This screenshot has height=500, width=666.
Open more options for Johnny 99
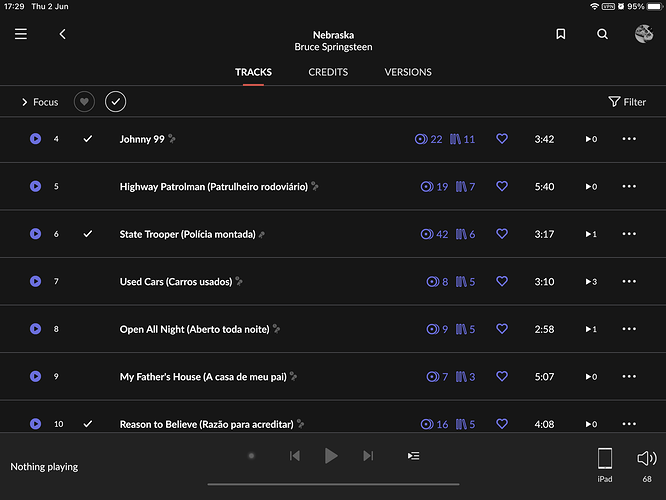coord(629,139)
